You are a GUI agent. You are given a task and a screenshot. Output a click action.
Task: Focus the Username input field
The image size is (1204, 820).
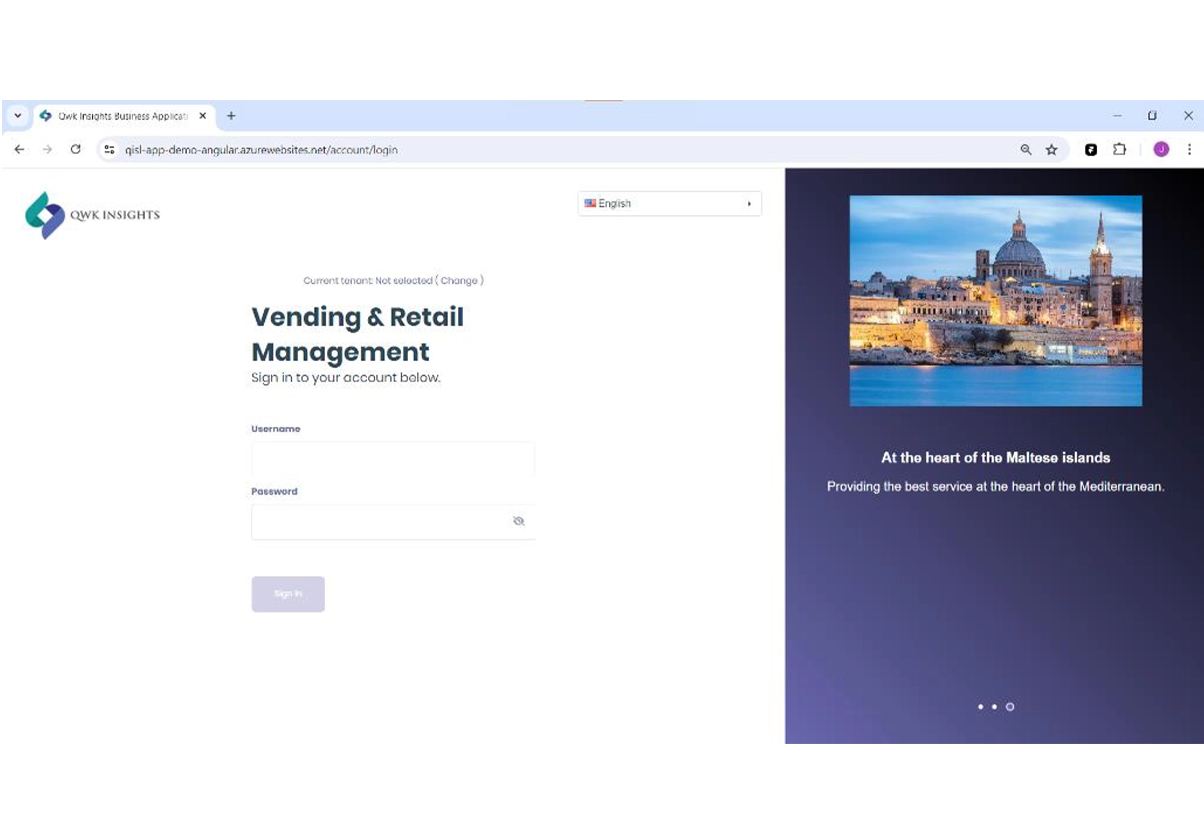pyautogui.click(x=392, y=459)
